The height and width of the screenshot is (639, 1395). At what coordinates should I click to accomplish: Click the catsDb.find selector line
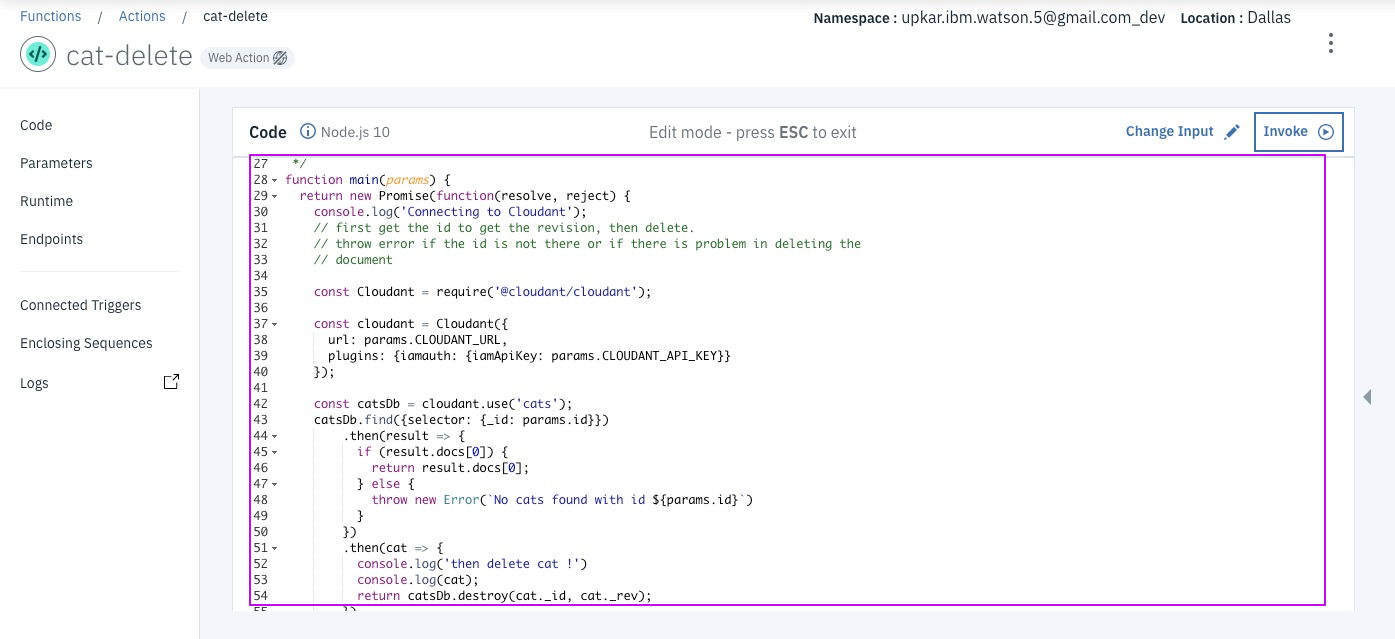click(x=461, y=420)
